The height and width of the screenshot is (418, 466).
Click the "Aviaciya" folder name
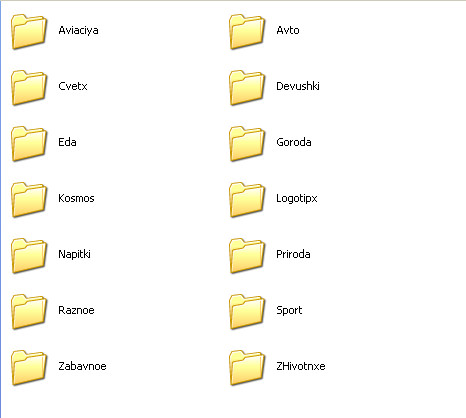pos(78,31)
